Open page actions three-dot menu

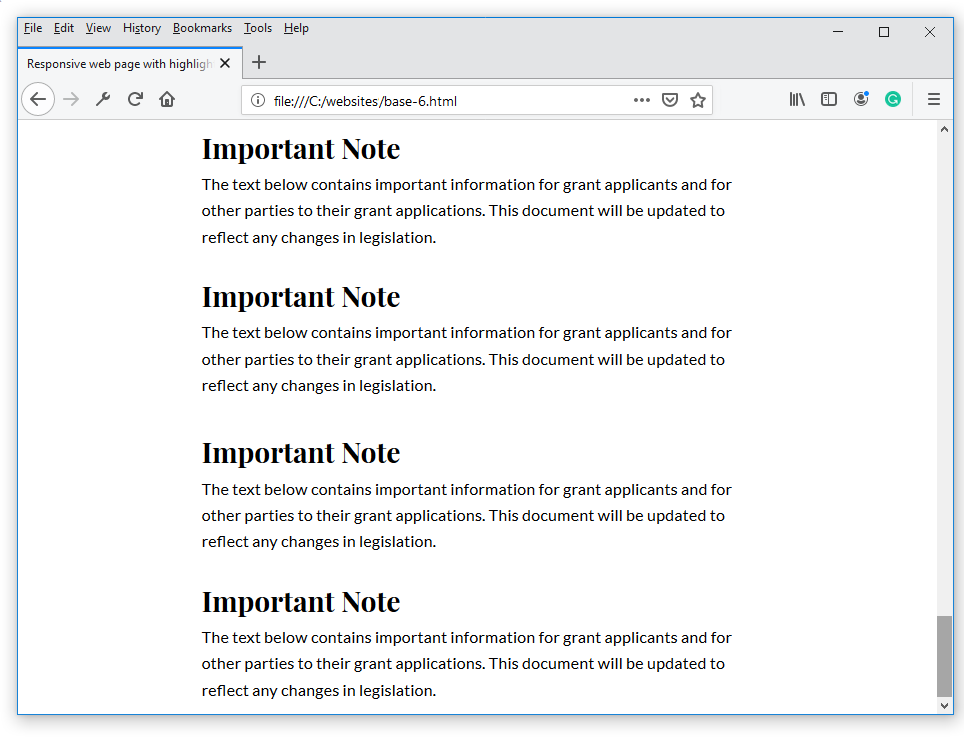pyautogui.click(x=642, y=100)
